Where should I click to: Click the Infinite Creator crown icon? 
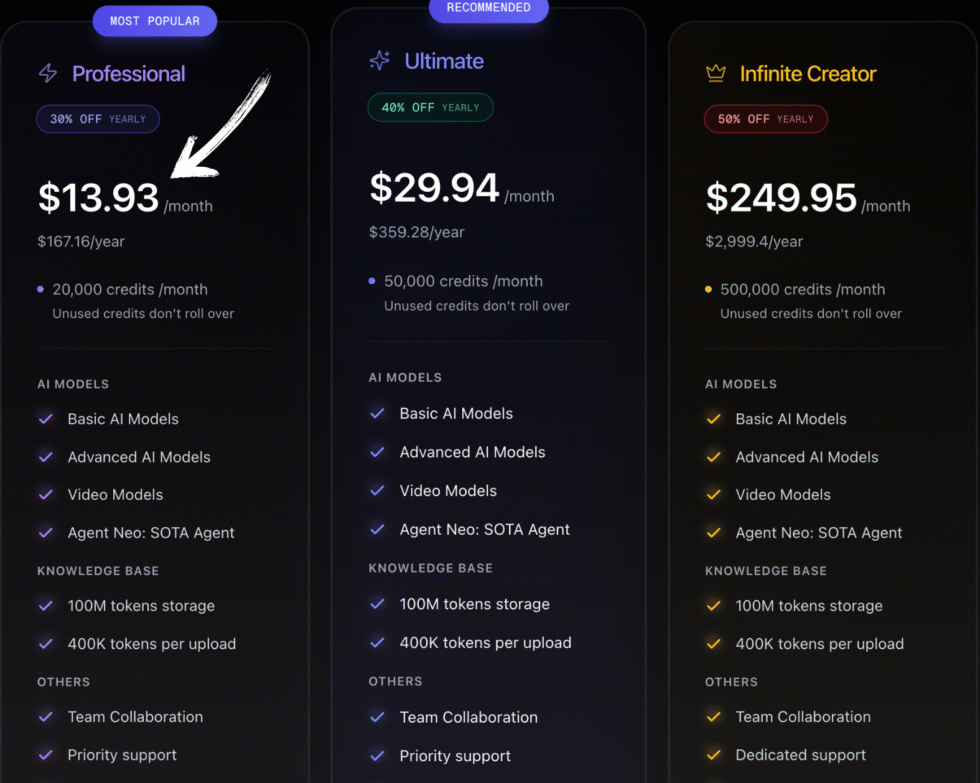(x=714, y=72)
